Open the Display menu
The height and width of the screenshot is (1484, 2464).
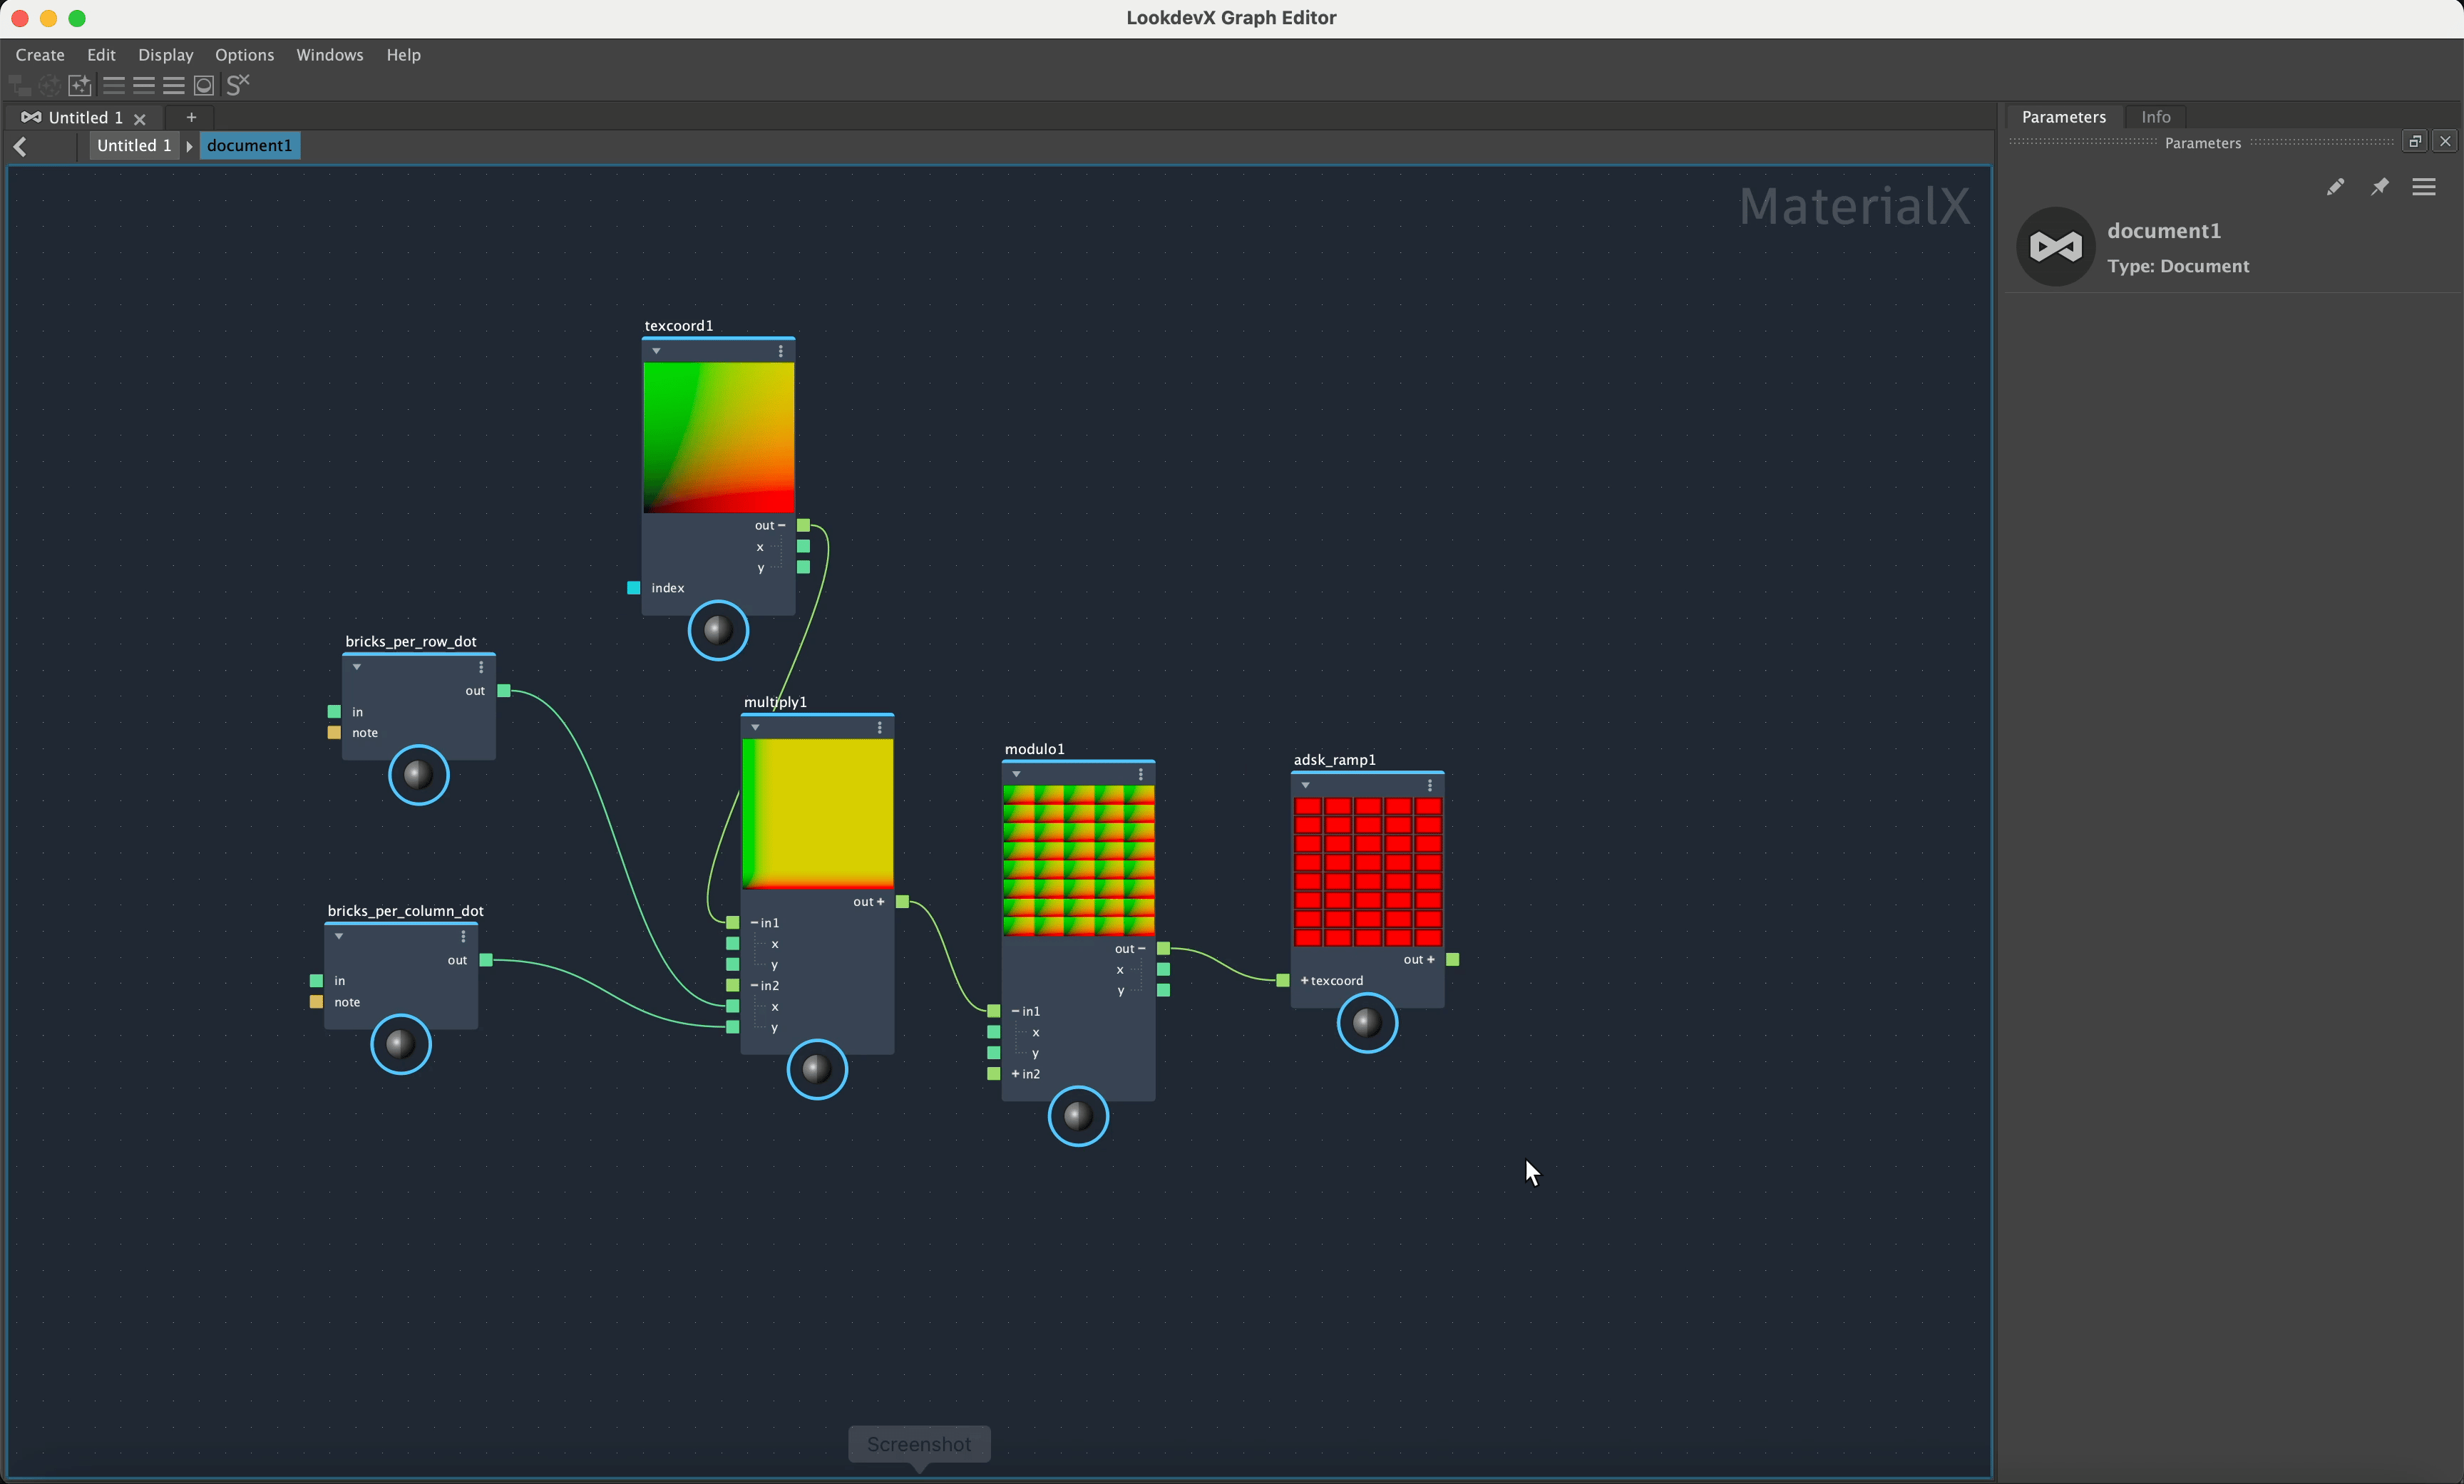pyautogui.click(x=166, y=55)
